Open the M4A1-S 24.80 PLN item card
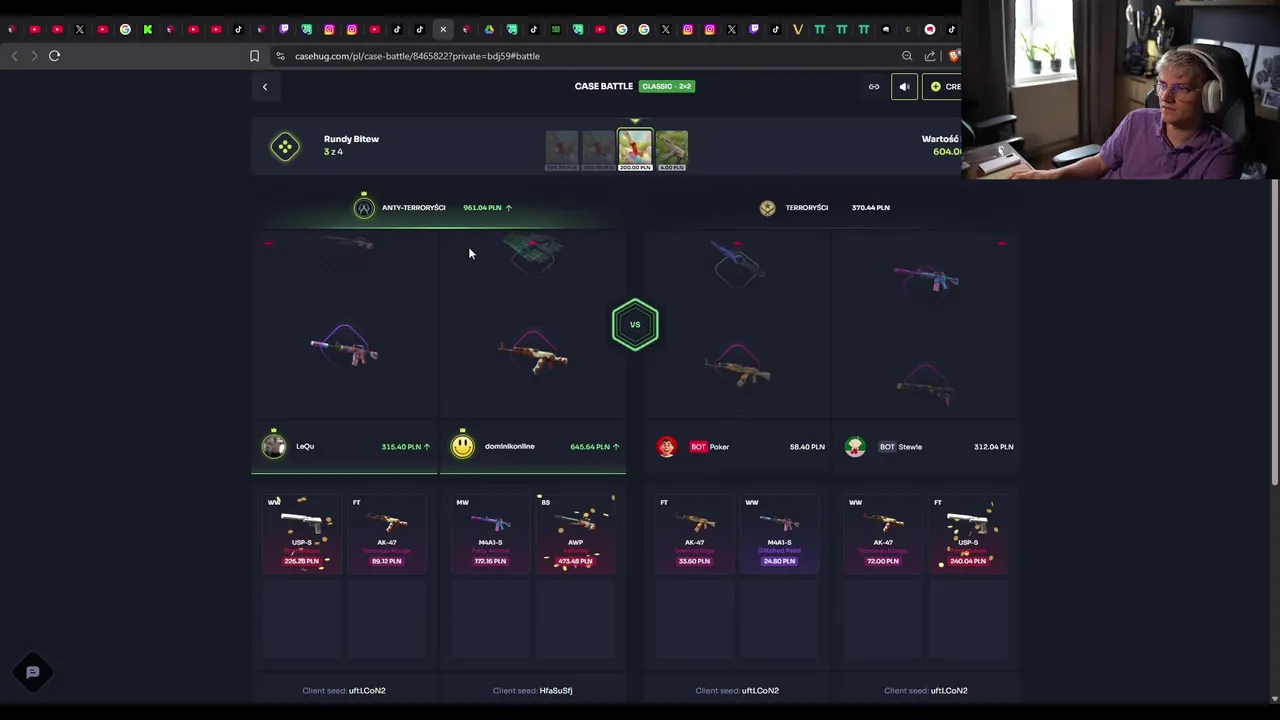The height and width of the screenshot is (720, 1280). [779, 533]
